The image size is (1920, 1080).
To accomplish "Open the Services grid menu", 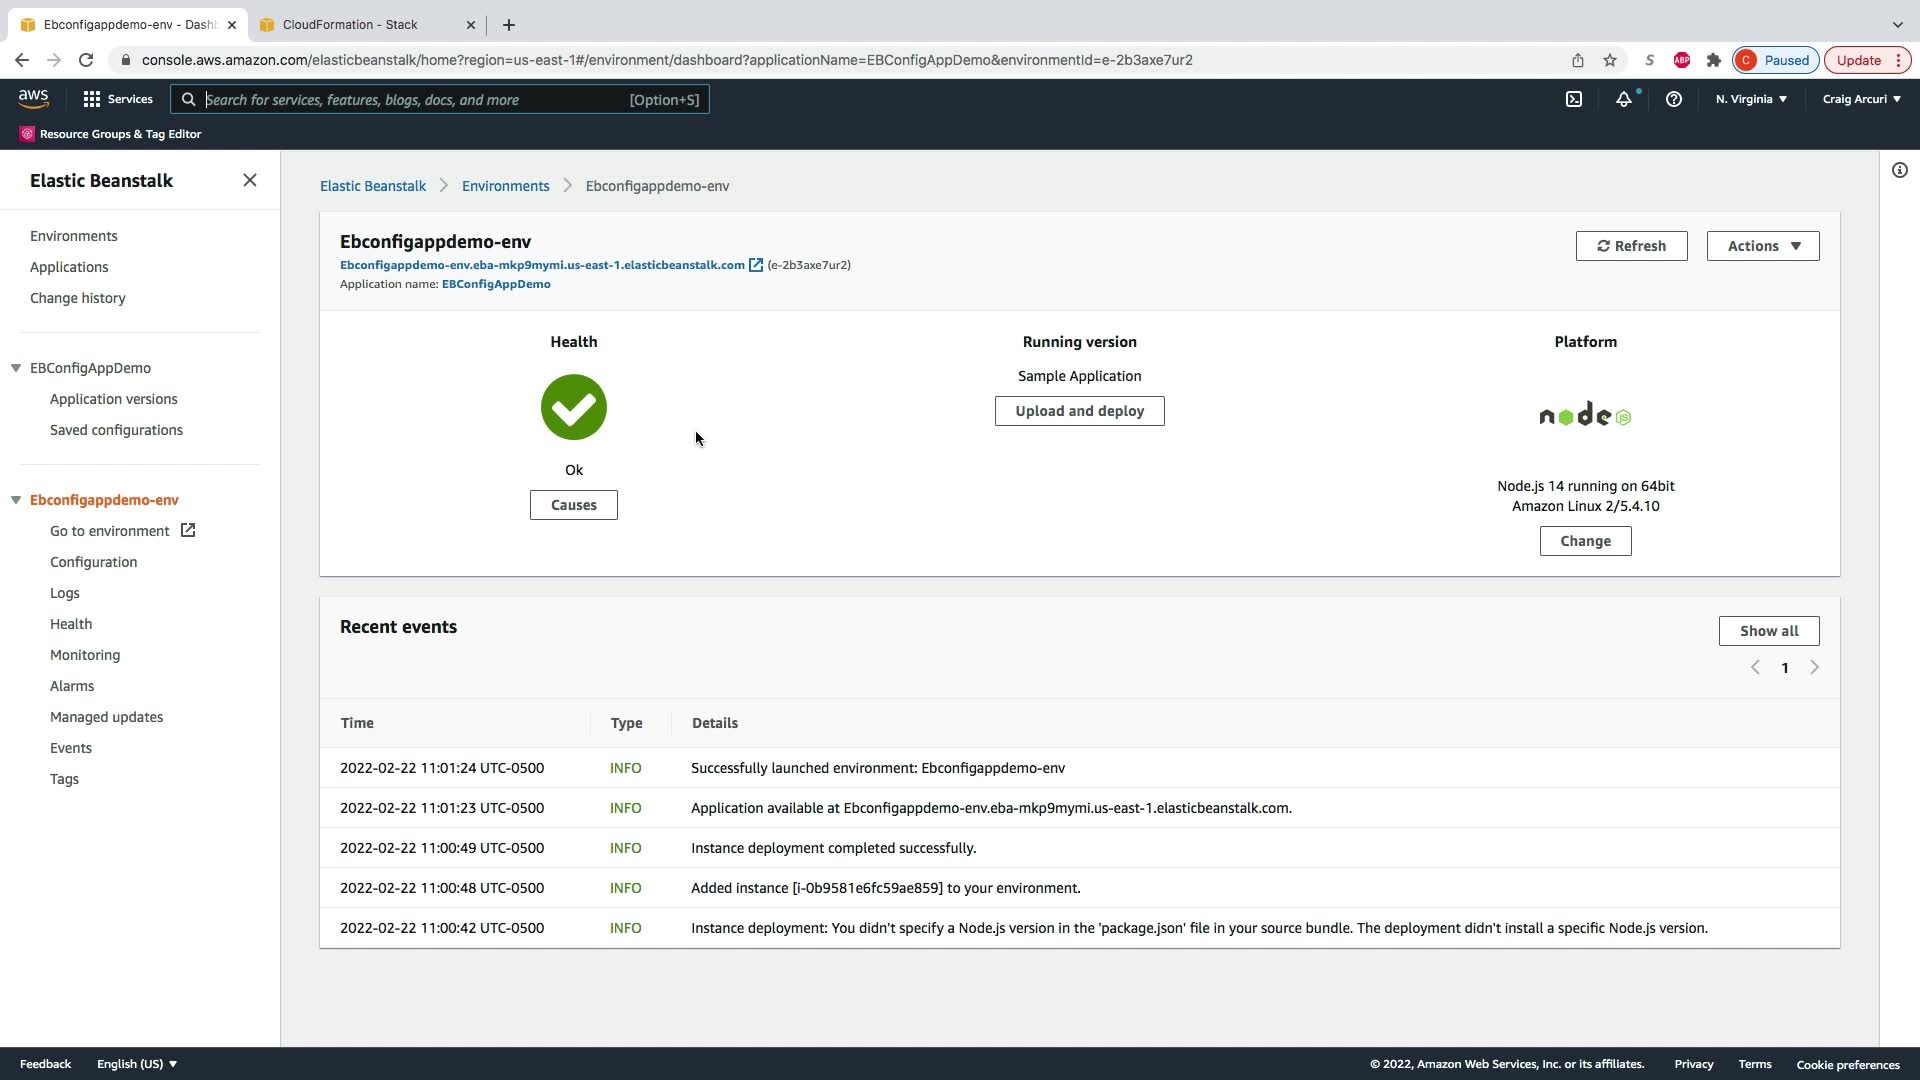I will tap(118, 99).
